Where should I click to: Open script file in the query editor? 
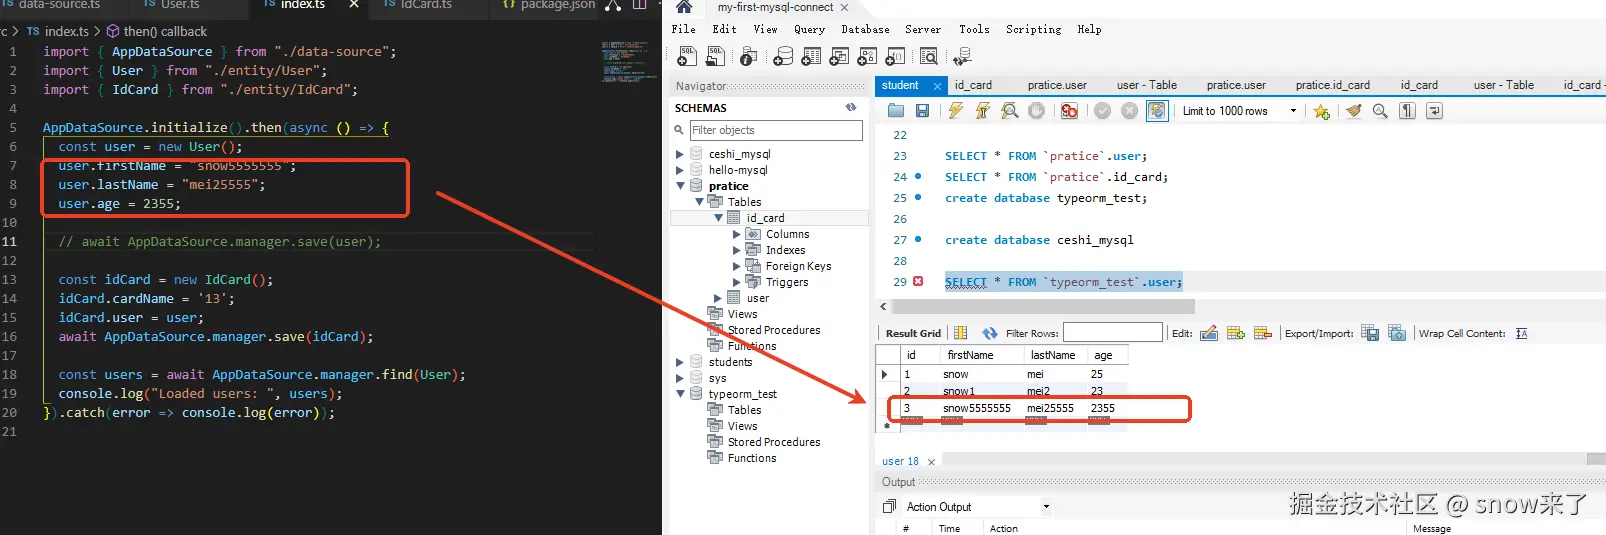pos(895,111)
